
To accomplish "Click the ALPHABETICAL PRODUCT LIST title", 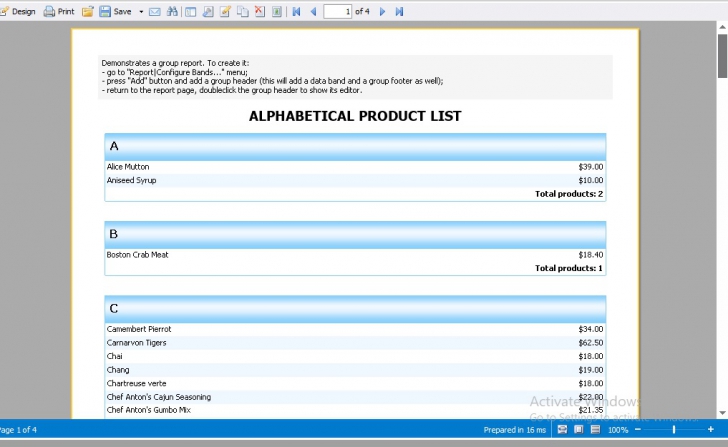I will coord(355,116).
